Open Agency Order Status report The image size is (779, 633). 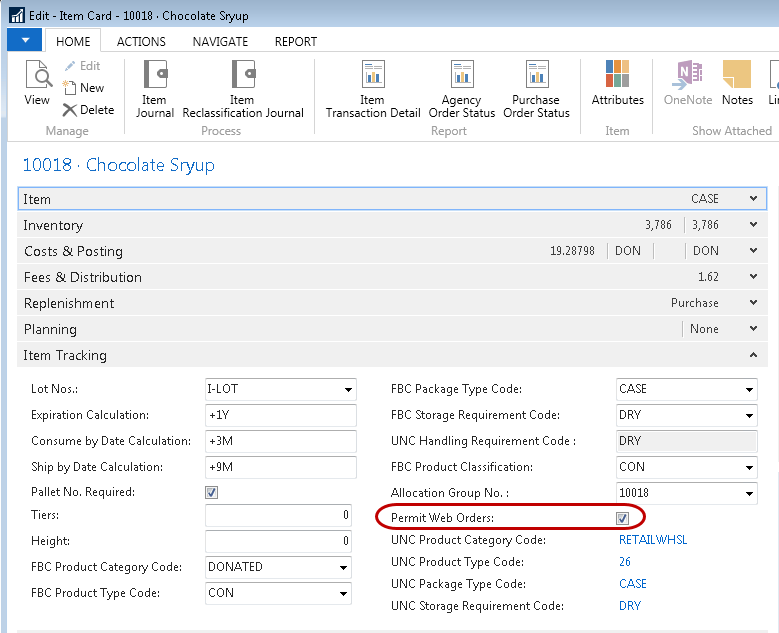(461, 89)
